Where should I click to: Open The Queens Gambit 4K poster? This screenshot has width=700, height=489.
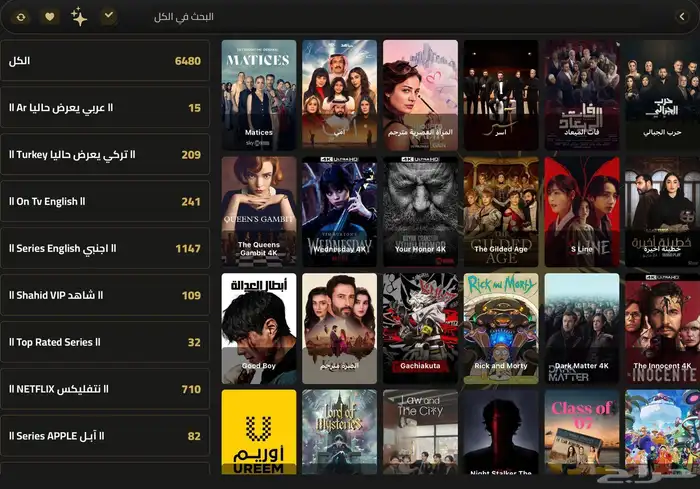(x=259, y=212)
